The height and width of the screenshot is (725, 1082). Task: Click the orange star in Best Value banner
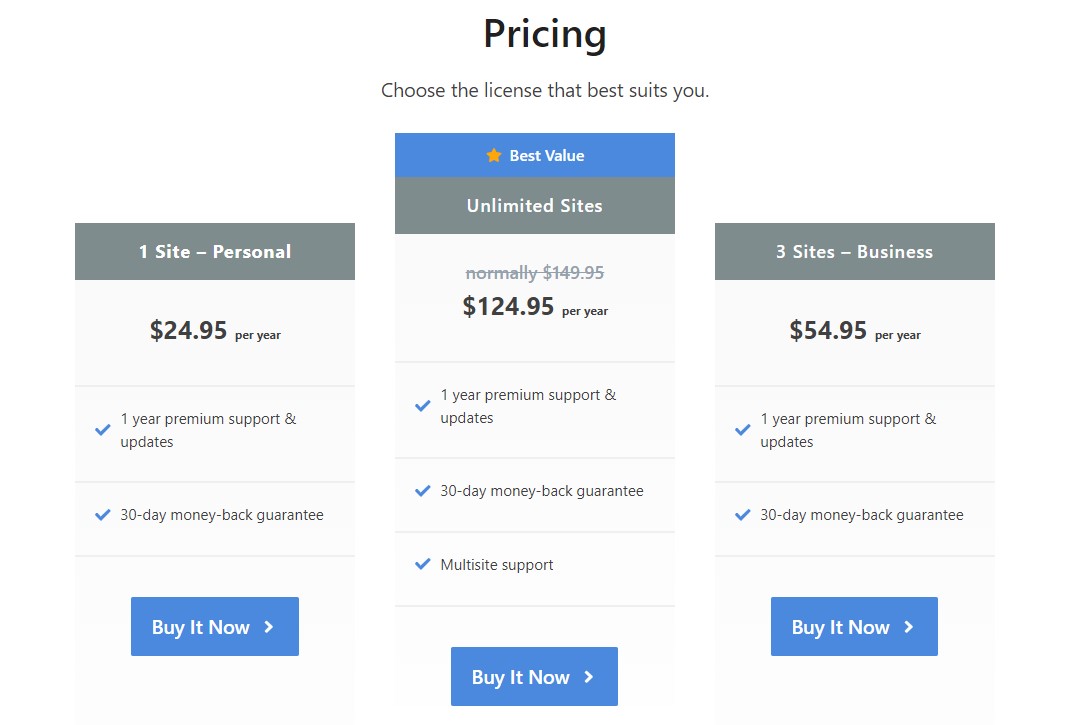click(x=493, y=155)
